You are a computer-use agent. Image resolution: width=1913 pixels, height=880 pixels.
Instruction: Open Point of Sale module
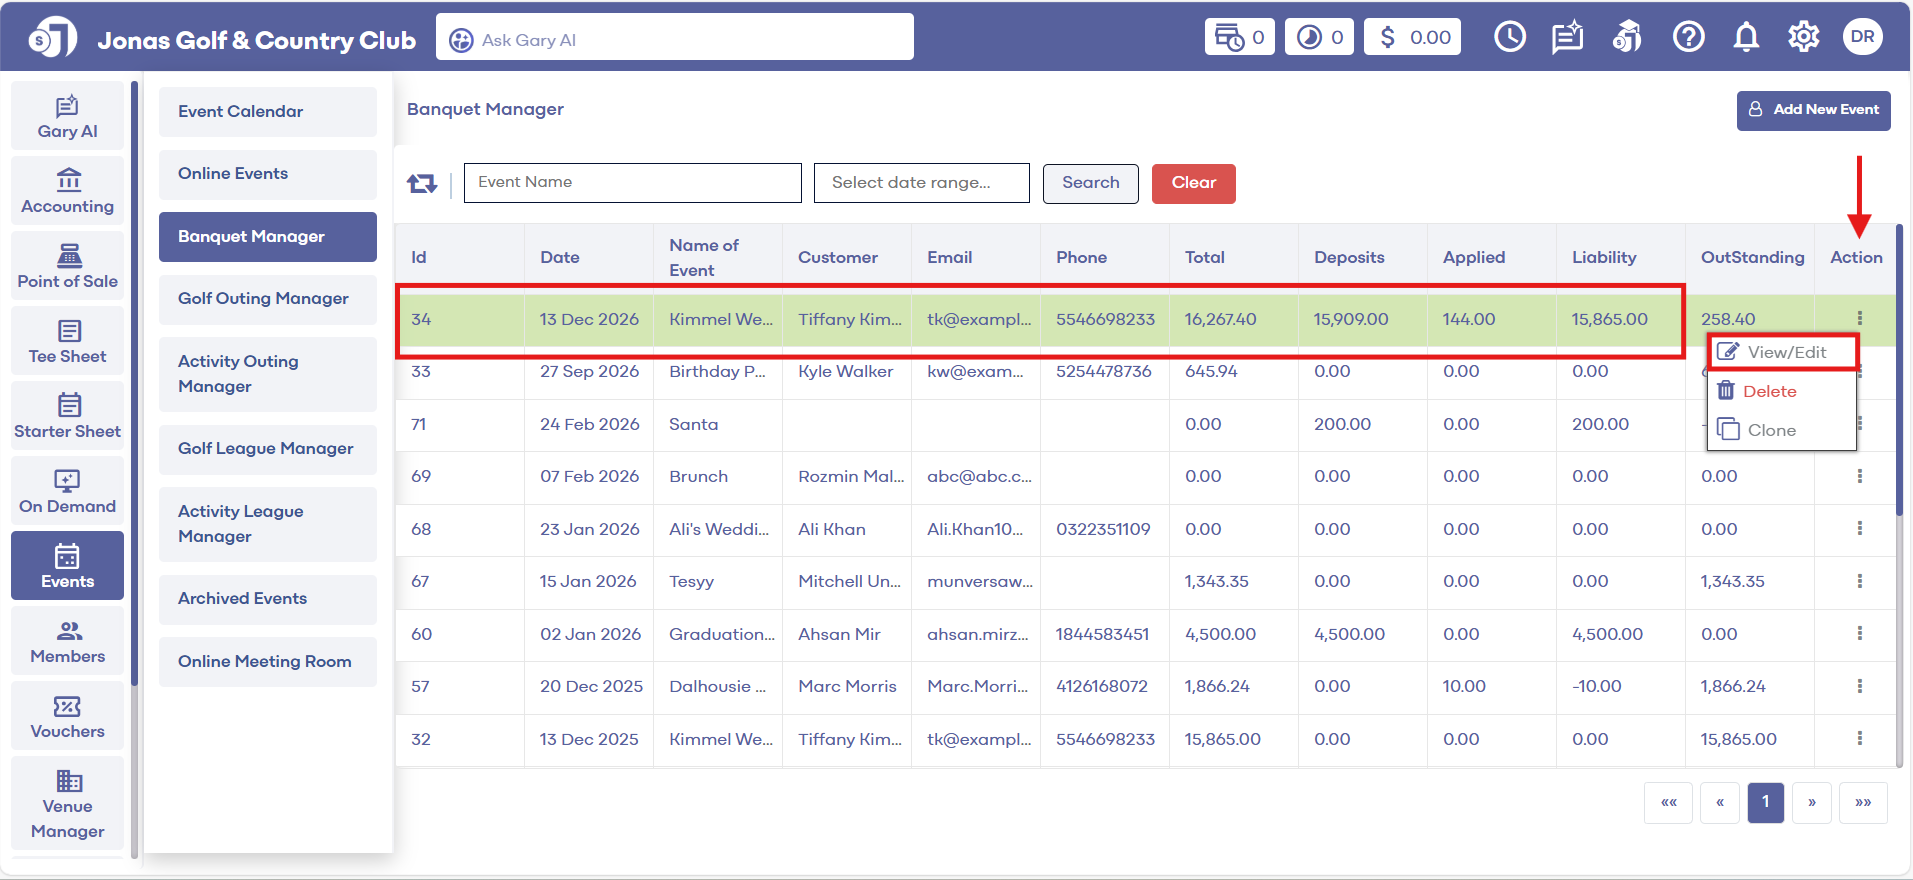[x=67, y=267]
